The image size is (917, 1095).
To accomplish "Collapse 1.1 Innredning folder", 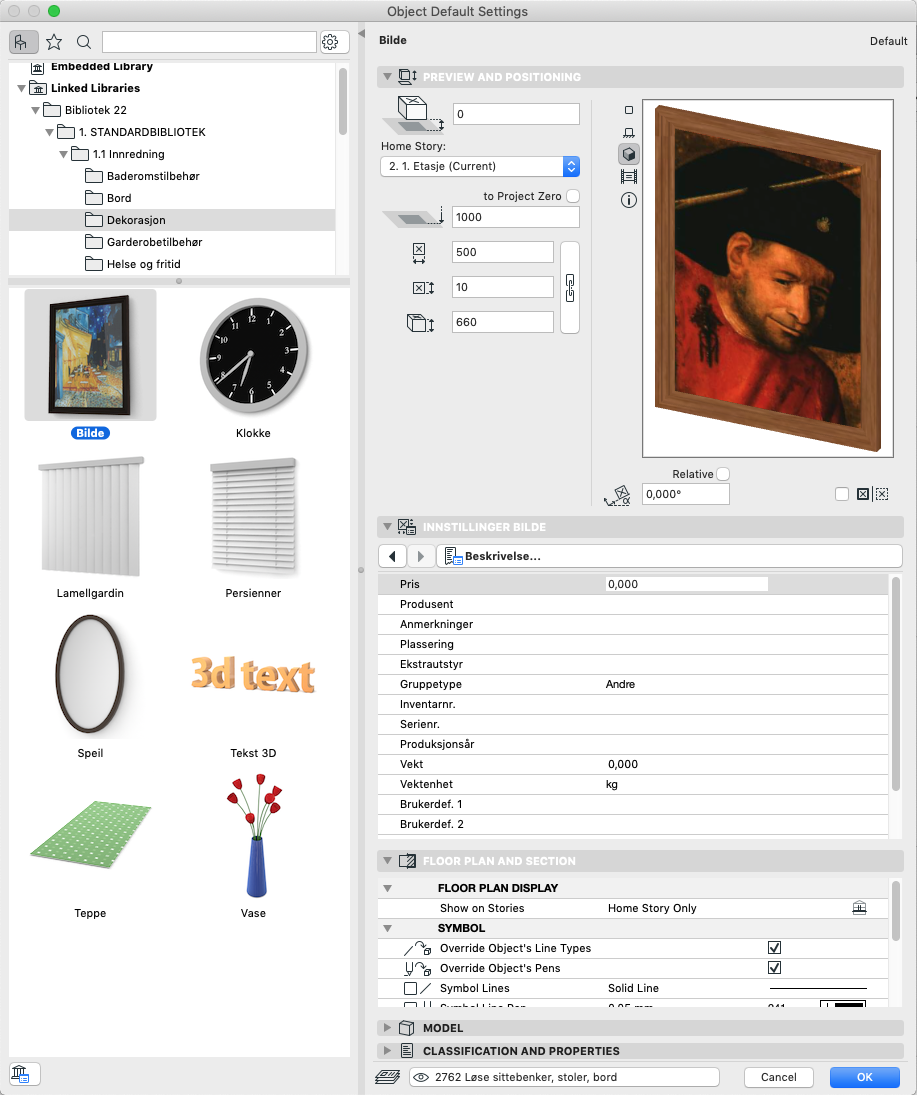I will (x=63, y=154).
